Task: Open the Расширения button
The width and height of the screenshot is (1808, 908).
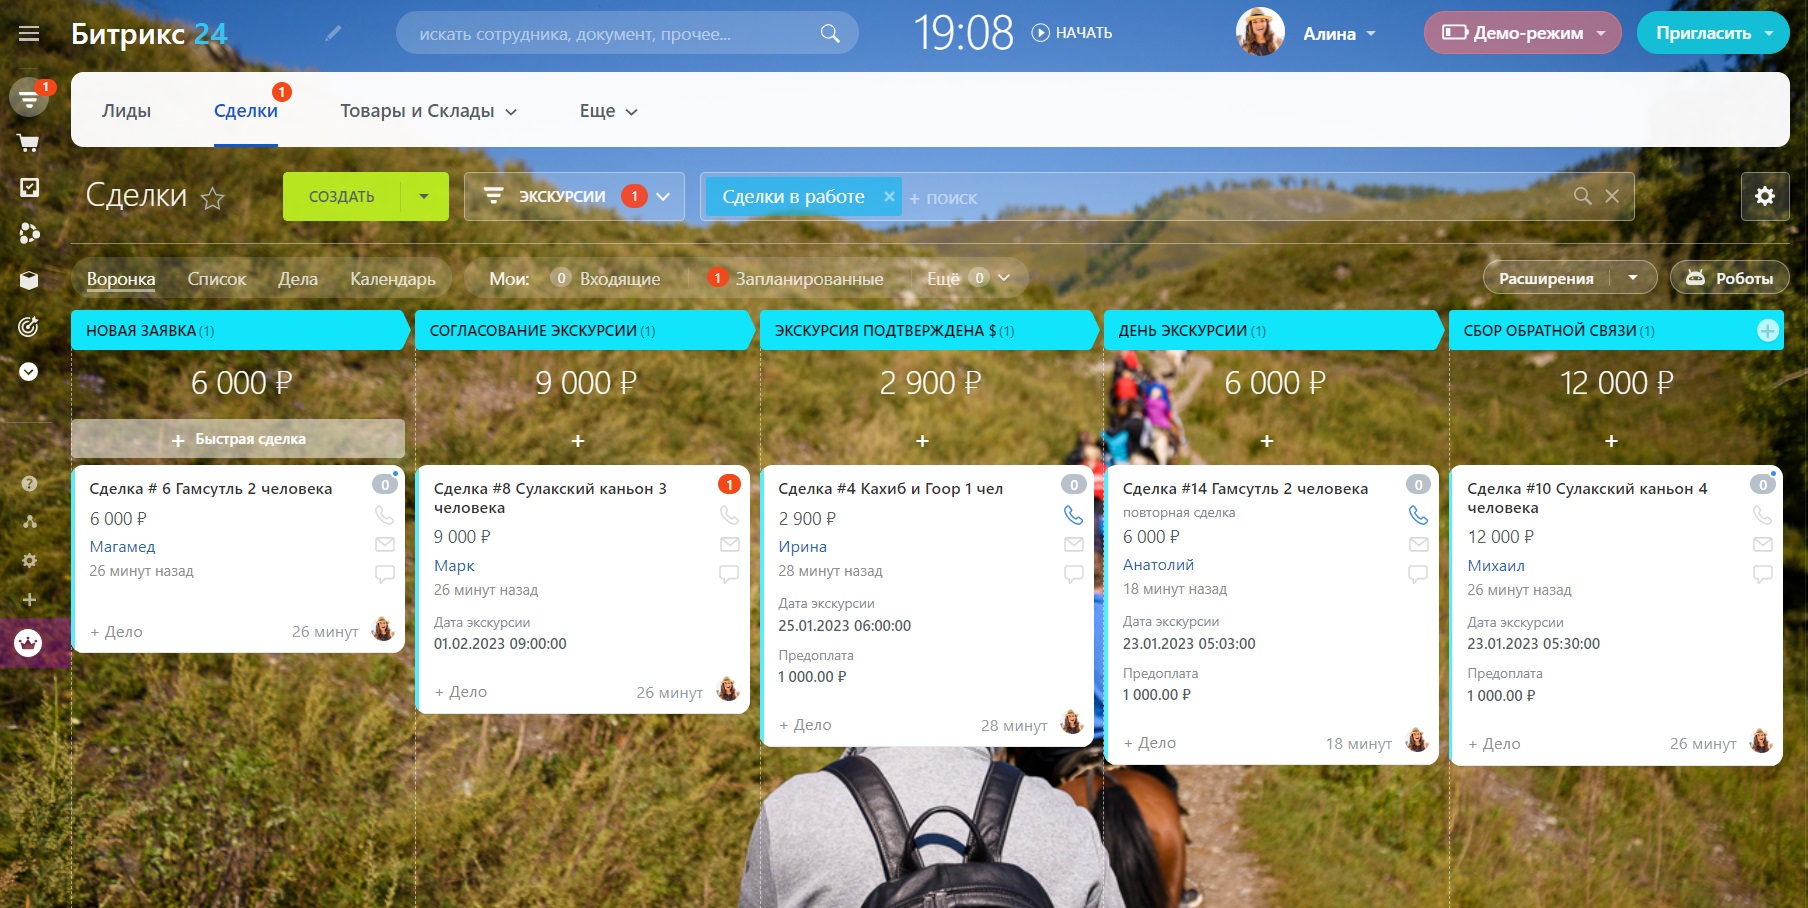Action: [1546, 278]
